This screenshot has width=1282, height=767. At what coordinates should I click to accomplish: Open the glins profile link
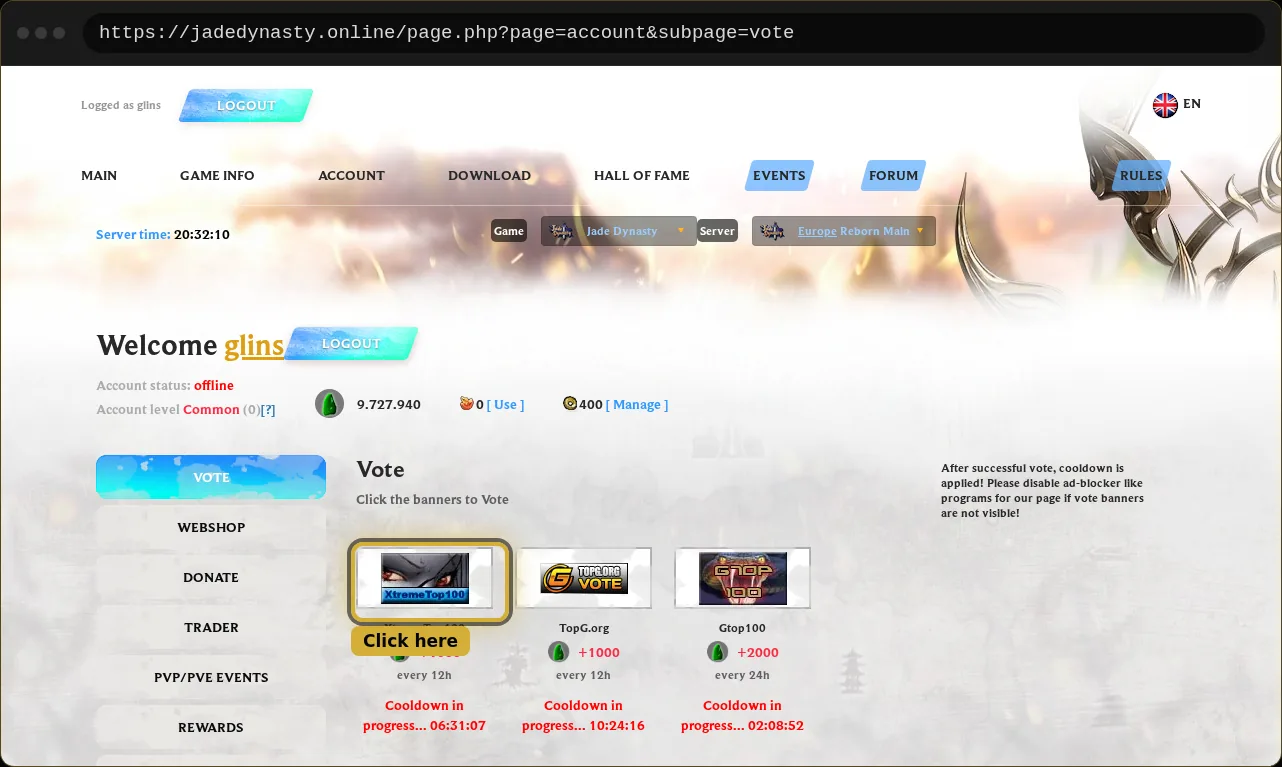coord(254,346)
